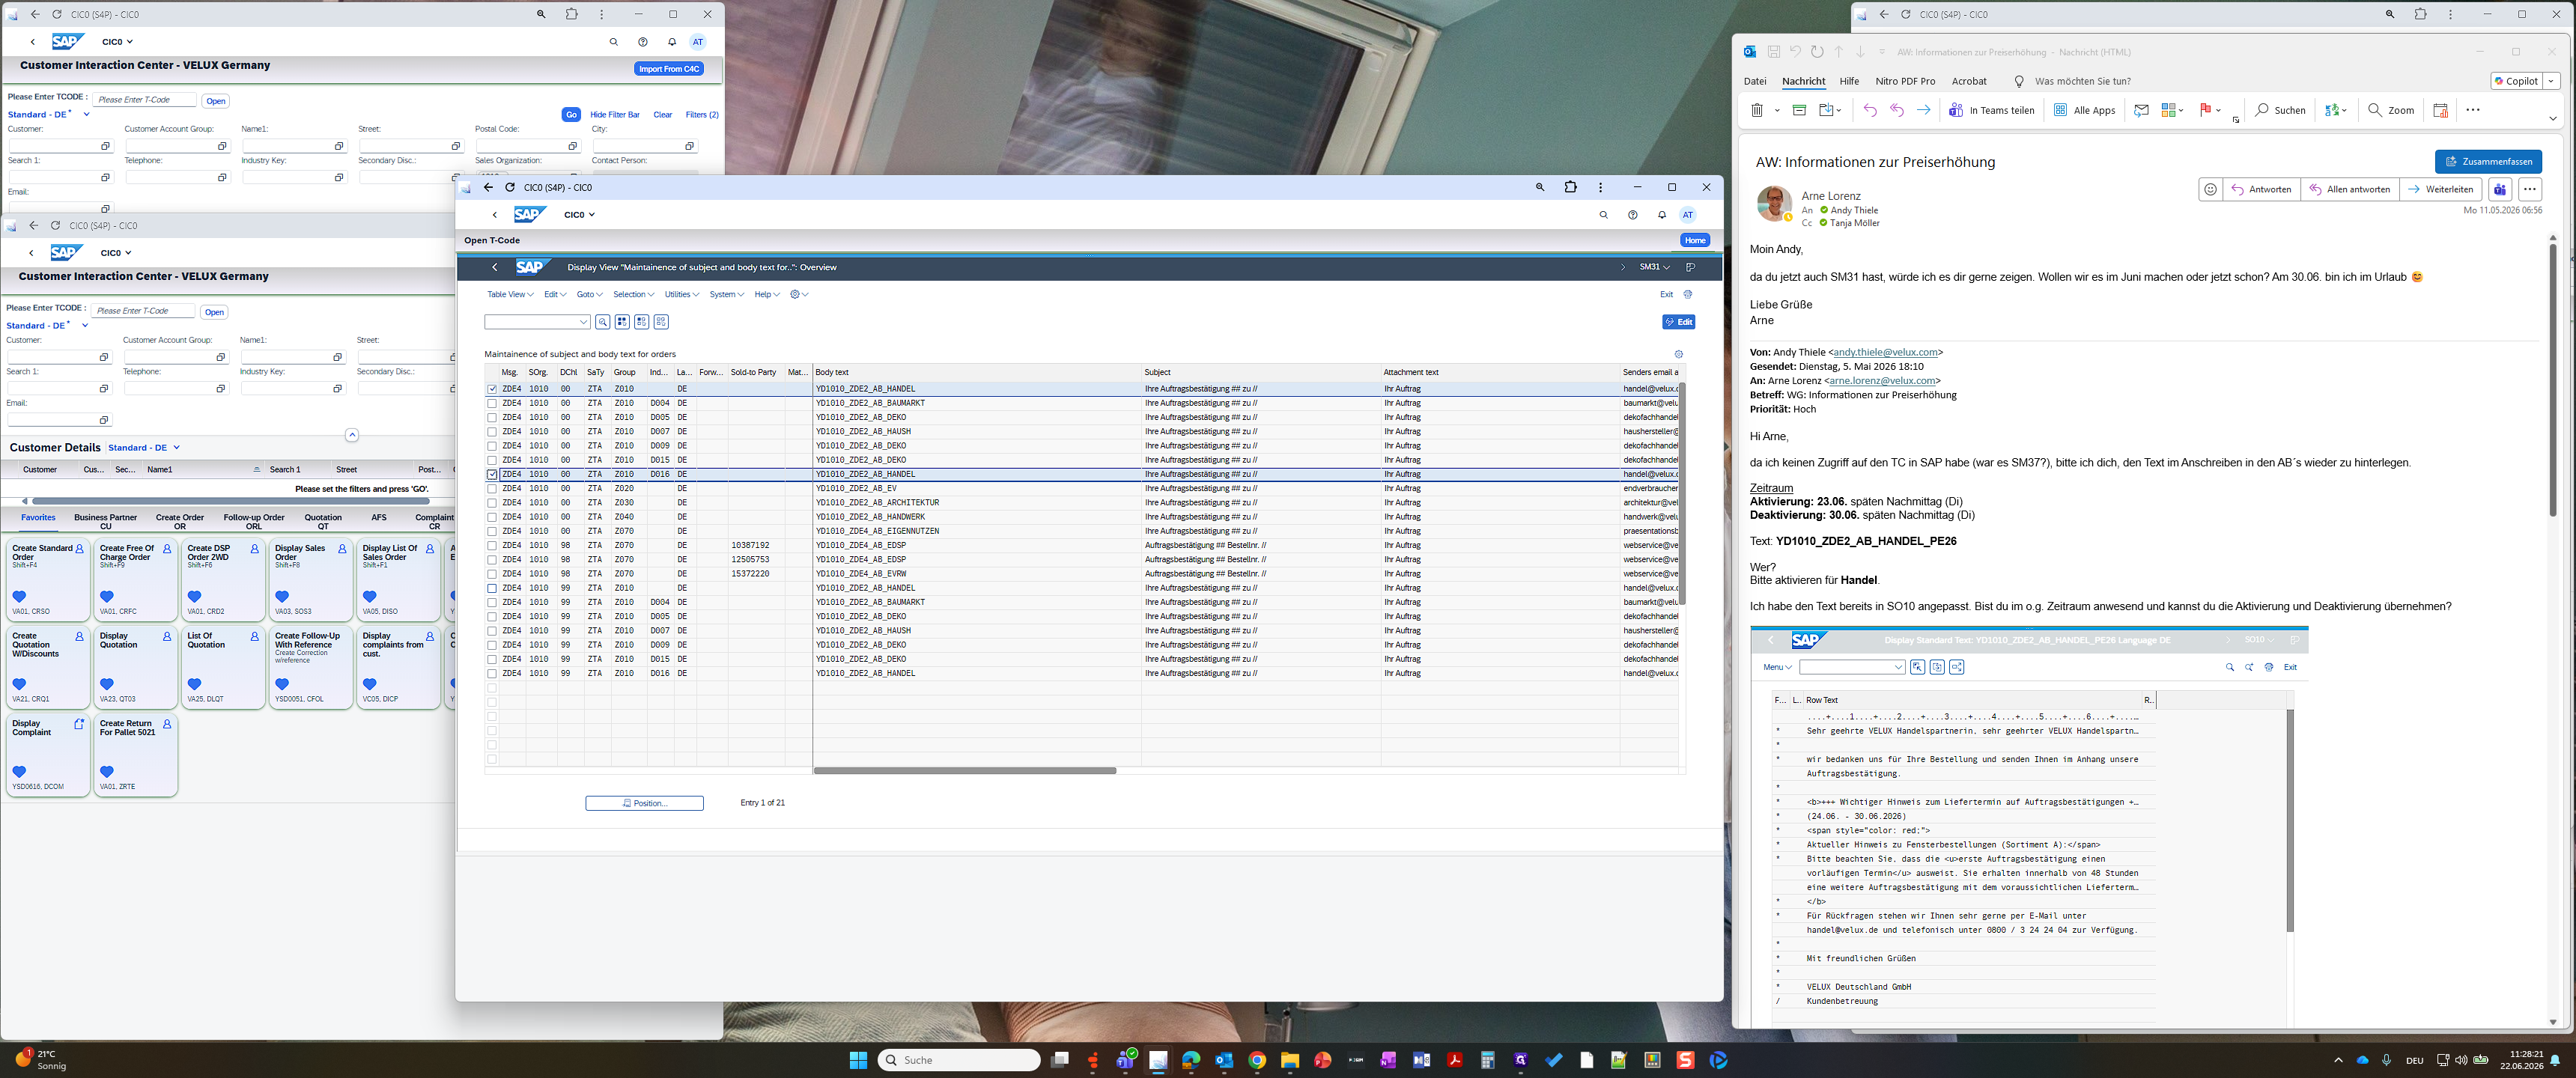The width and height of the screenshot is (2576, 1078).
Task: Open the flag follow-up dropdown in Outlook ribbon
Action: point(2218,110)
